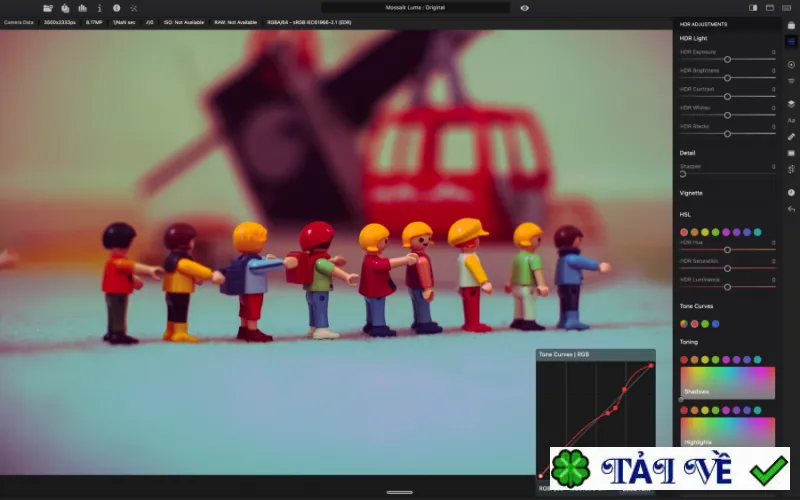
Task: Click the RAW: Not Available text
Action: (236, 22)
